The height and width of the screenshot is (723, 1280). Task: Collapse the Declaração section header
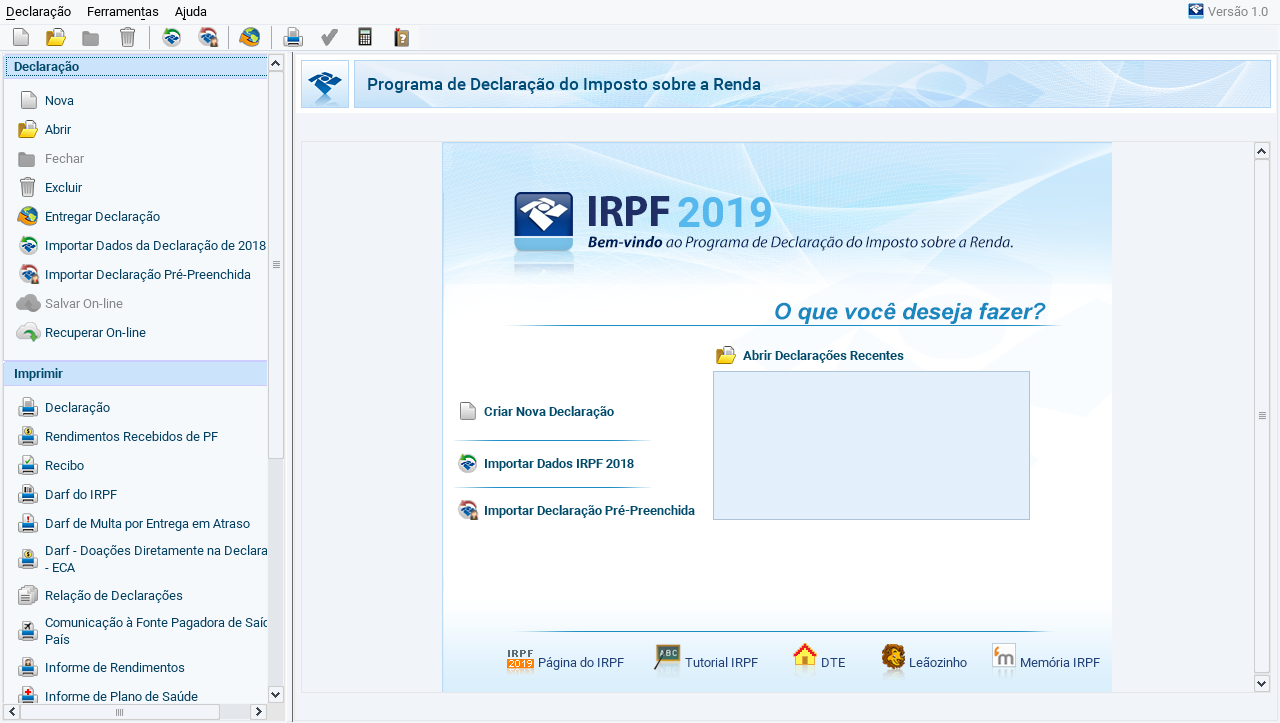pos(136,67)
